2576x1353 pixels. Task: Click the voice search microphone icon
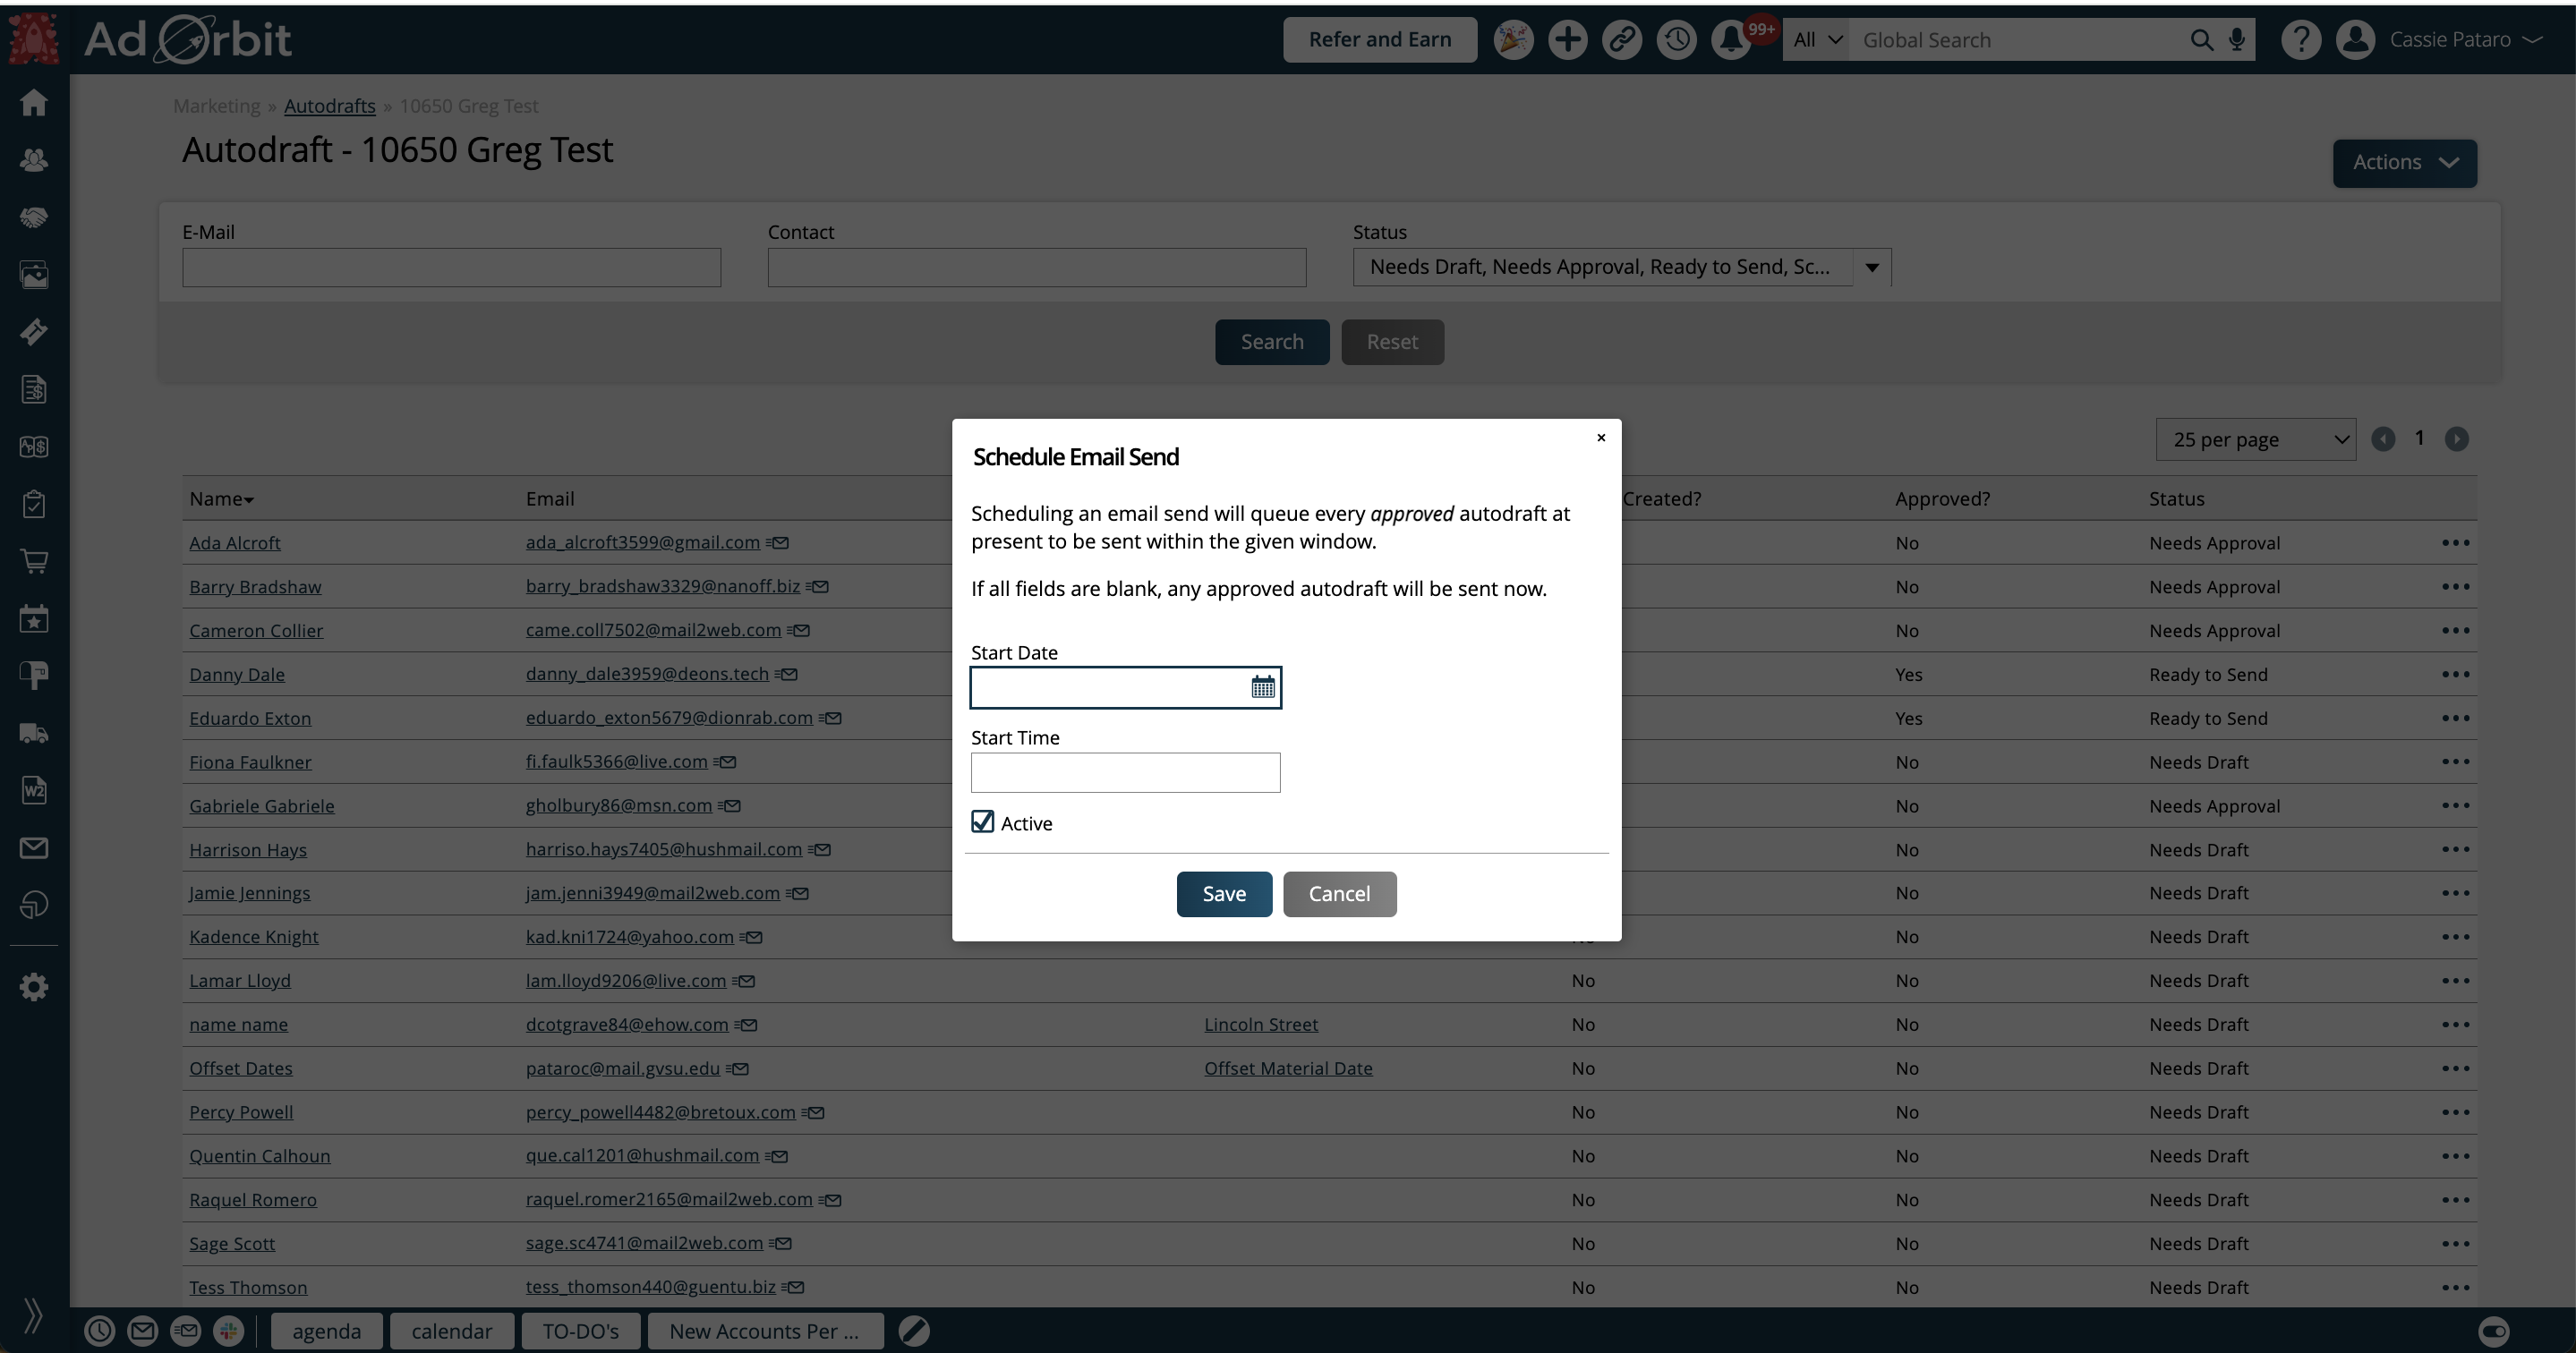[x=2237, y=40]
